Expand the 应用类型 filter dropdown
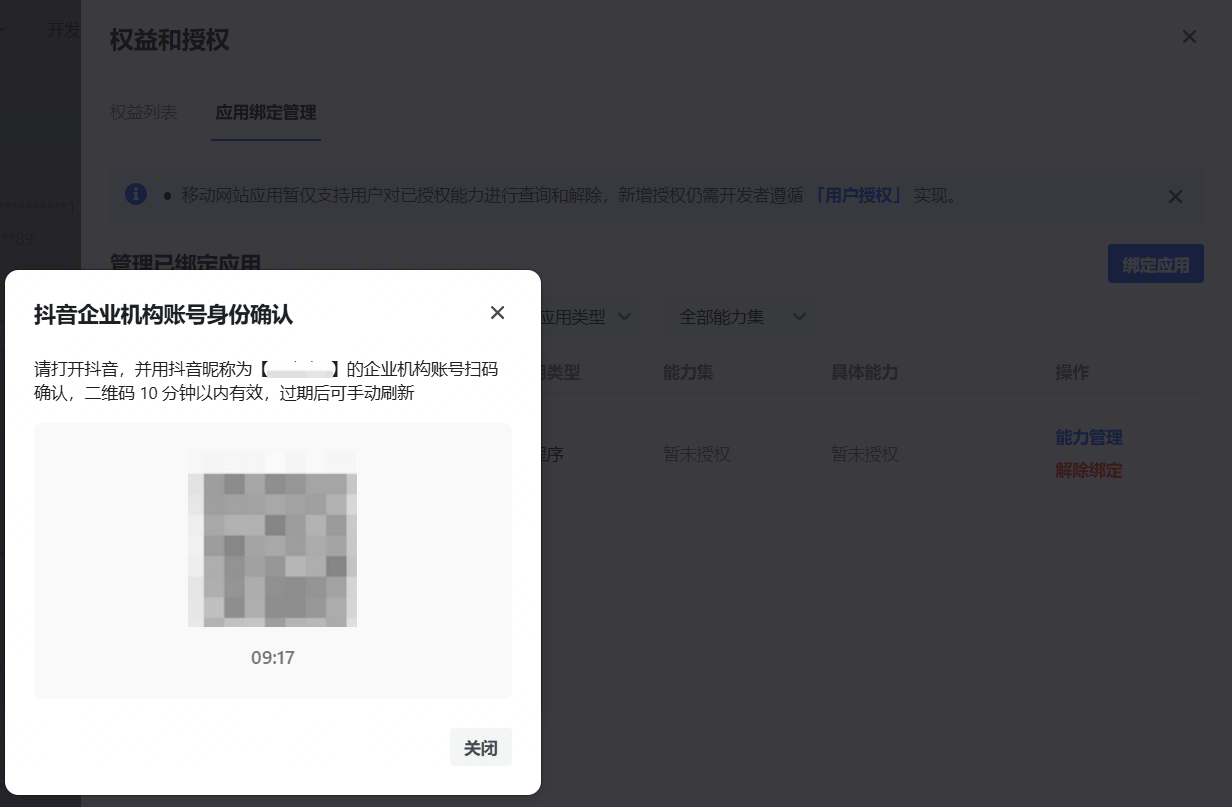This screenshot has width=1232, height=807. pyautogui.click(x=586, y=317)
